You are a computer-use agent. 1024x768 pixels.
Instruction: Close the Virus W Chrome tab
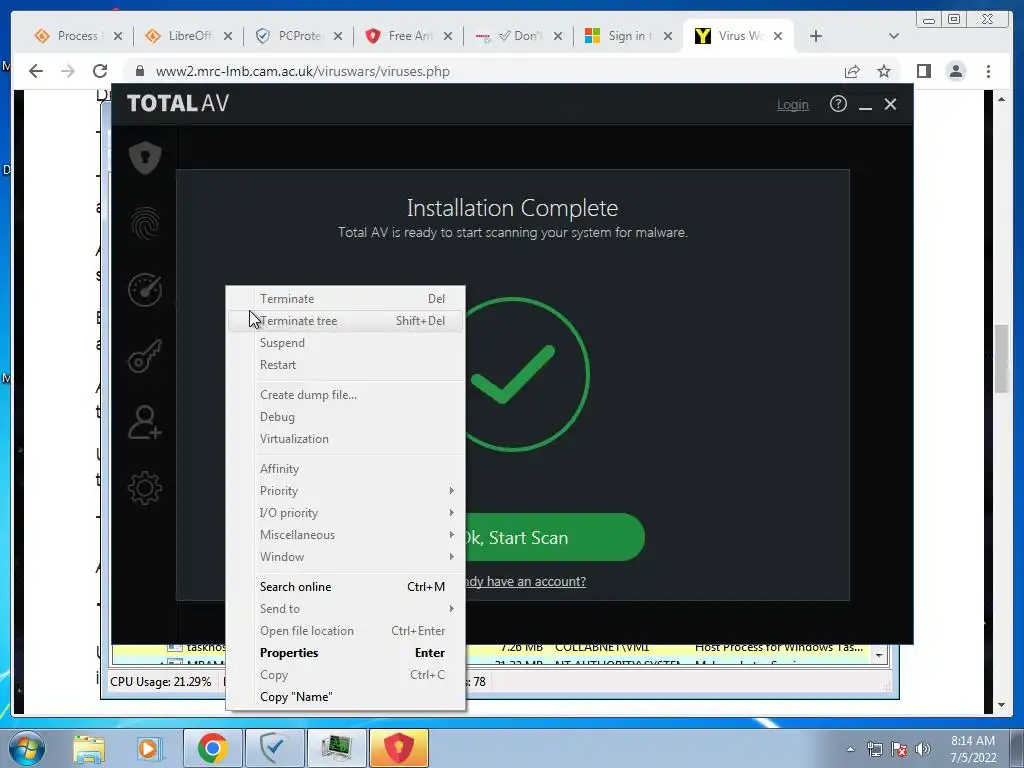point(778,36)
